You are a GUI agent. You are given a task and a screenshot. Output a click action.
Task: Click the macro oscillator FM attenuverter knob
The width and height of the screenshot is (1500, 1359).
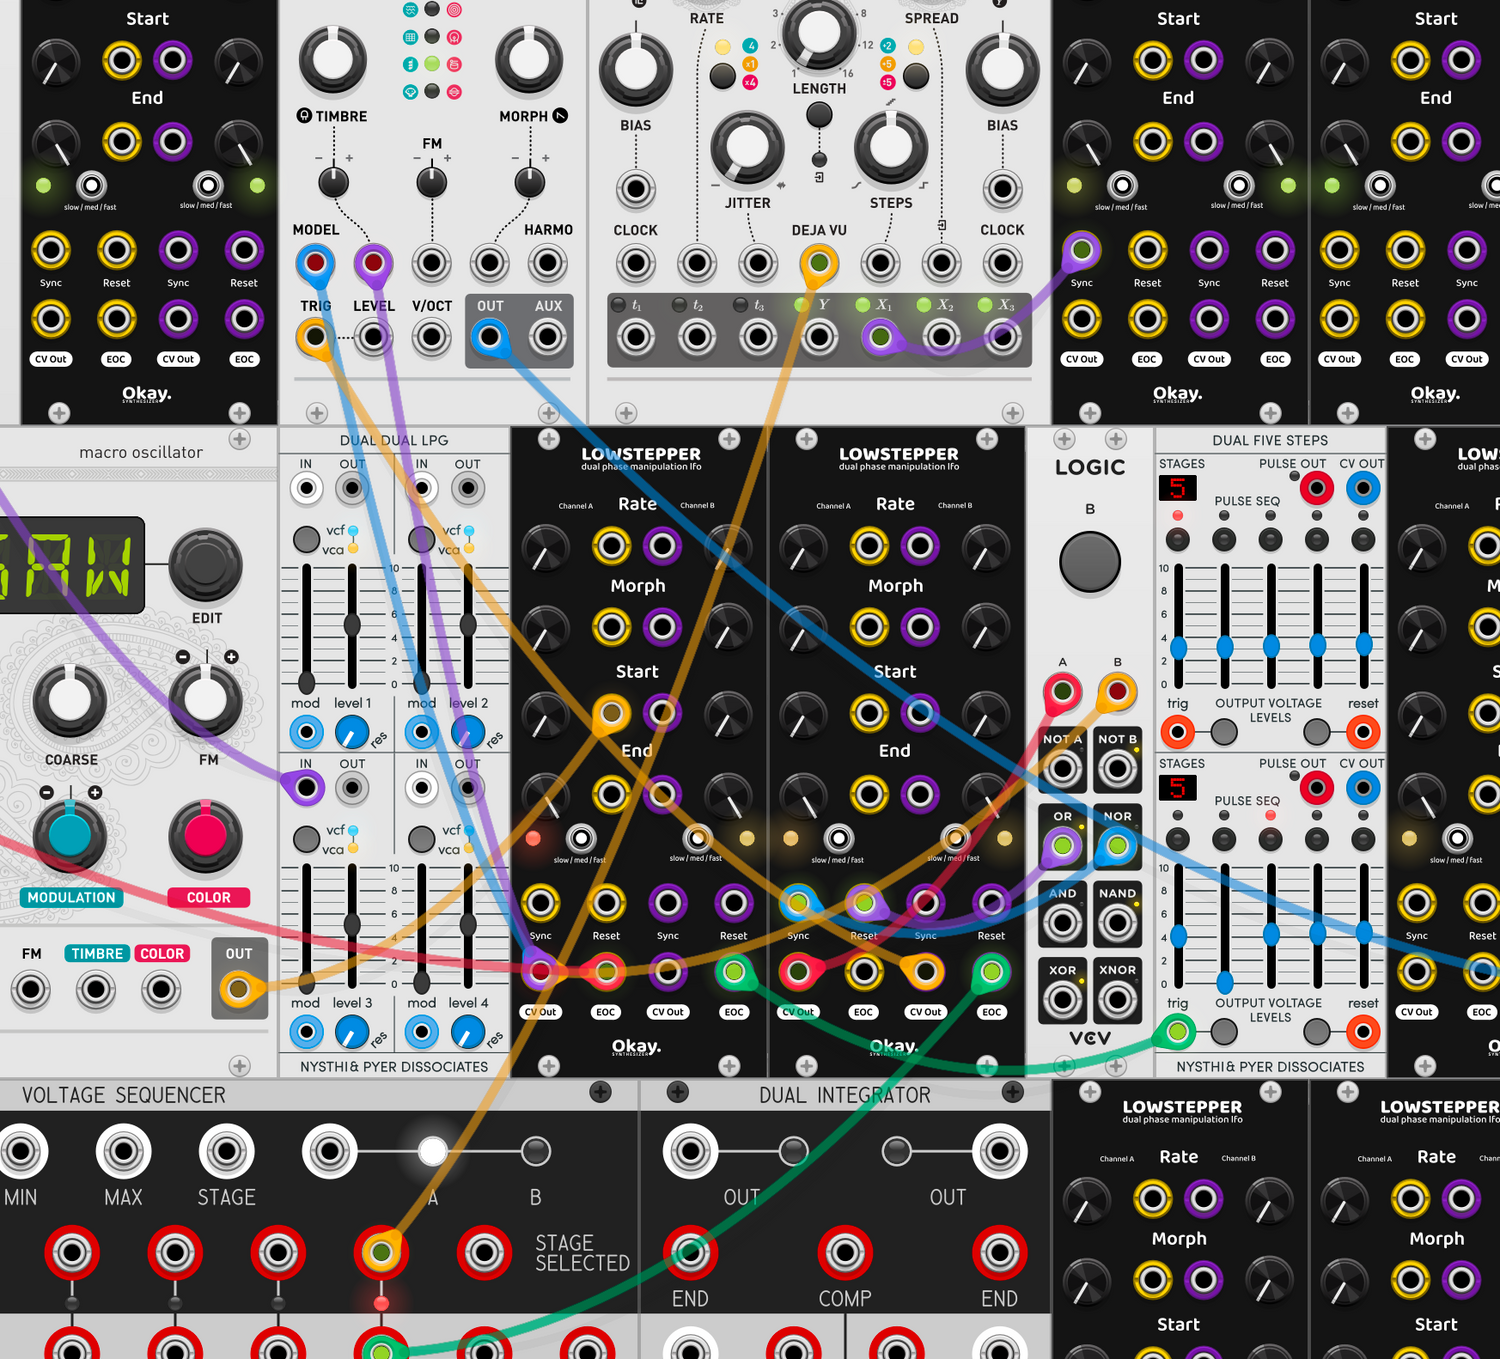(205, 700)
